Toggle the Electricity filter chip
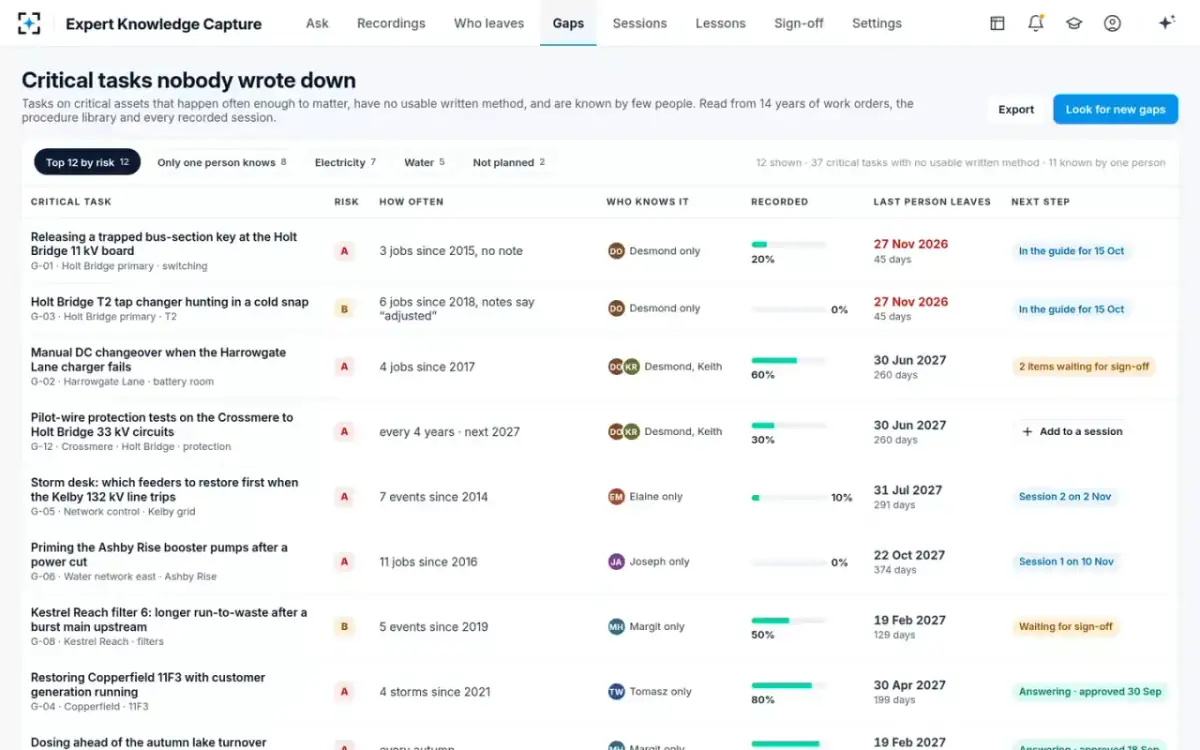This screenshot has width=1200, height=750. (345, 162)
